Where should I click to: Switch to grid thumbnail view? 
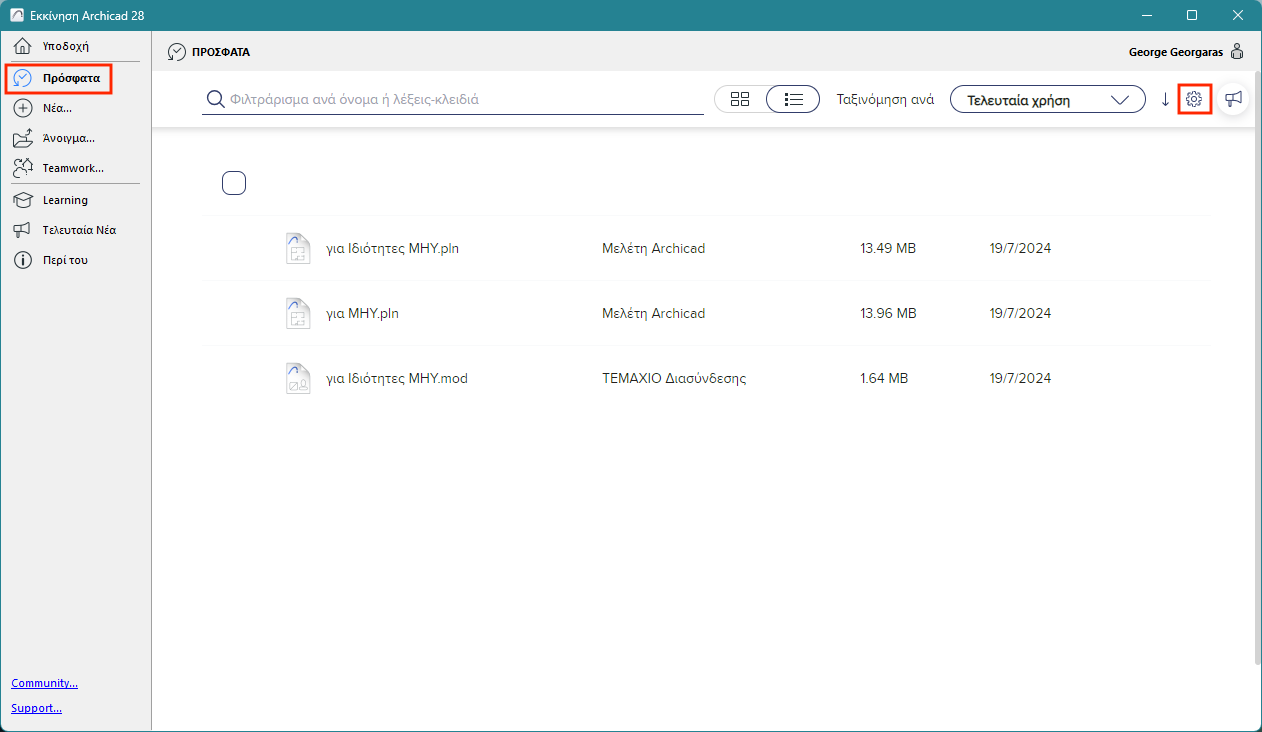tap(740, 99)
